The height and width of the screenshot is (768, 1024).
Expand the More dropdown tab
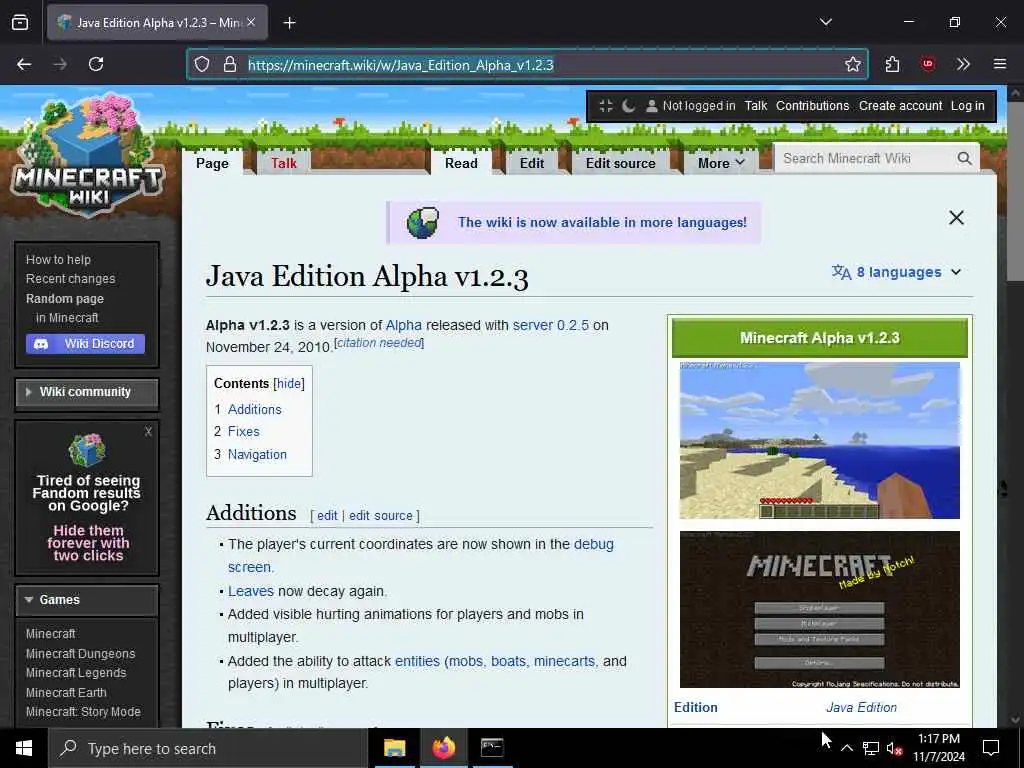point(721,163)
